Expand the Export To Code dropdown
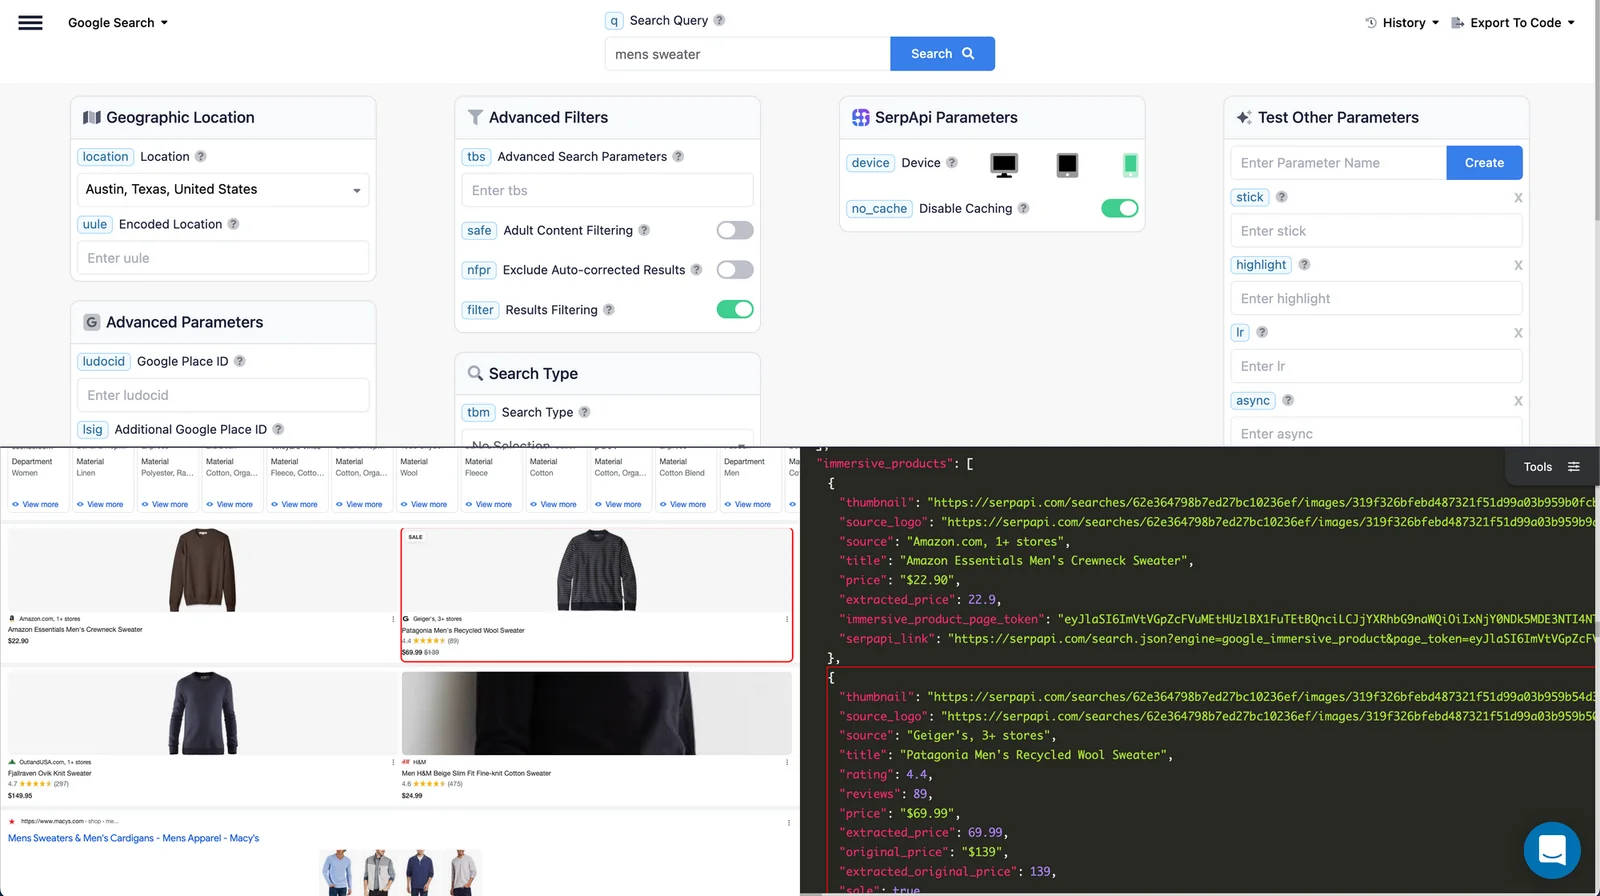The image size is (1600, 896). click(1513, 23)
